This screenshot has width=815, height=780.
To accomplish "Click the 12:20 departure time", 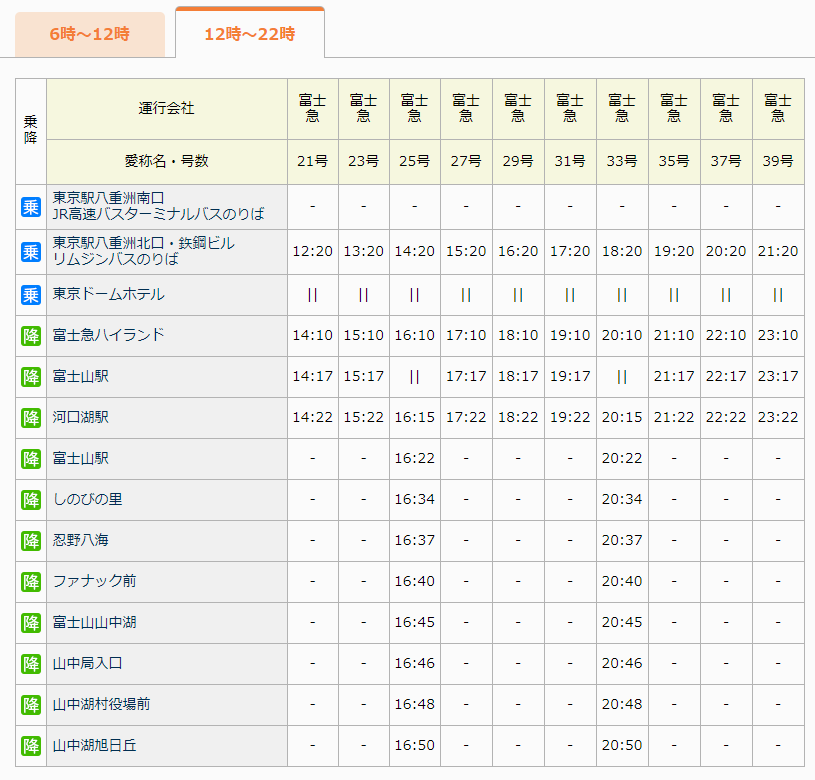I will pos(312,252).
